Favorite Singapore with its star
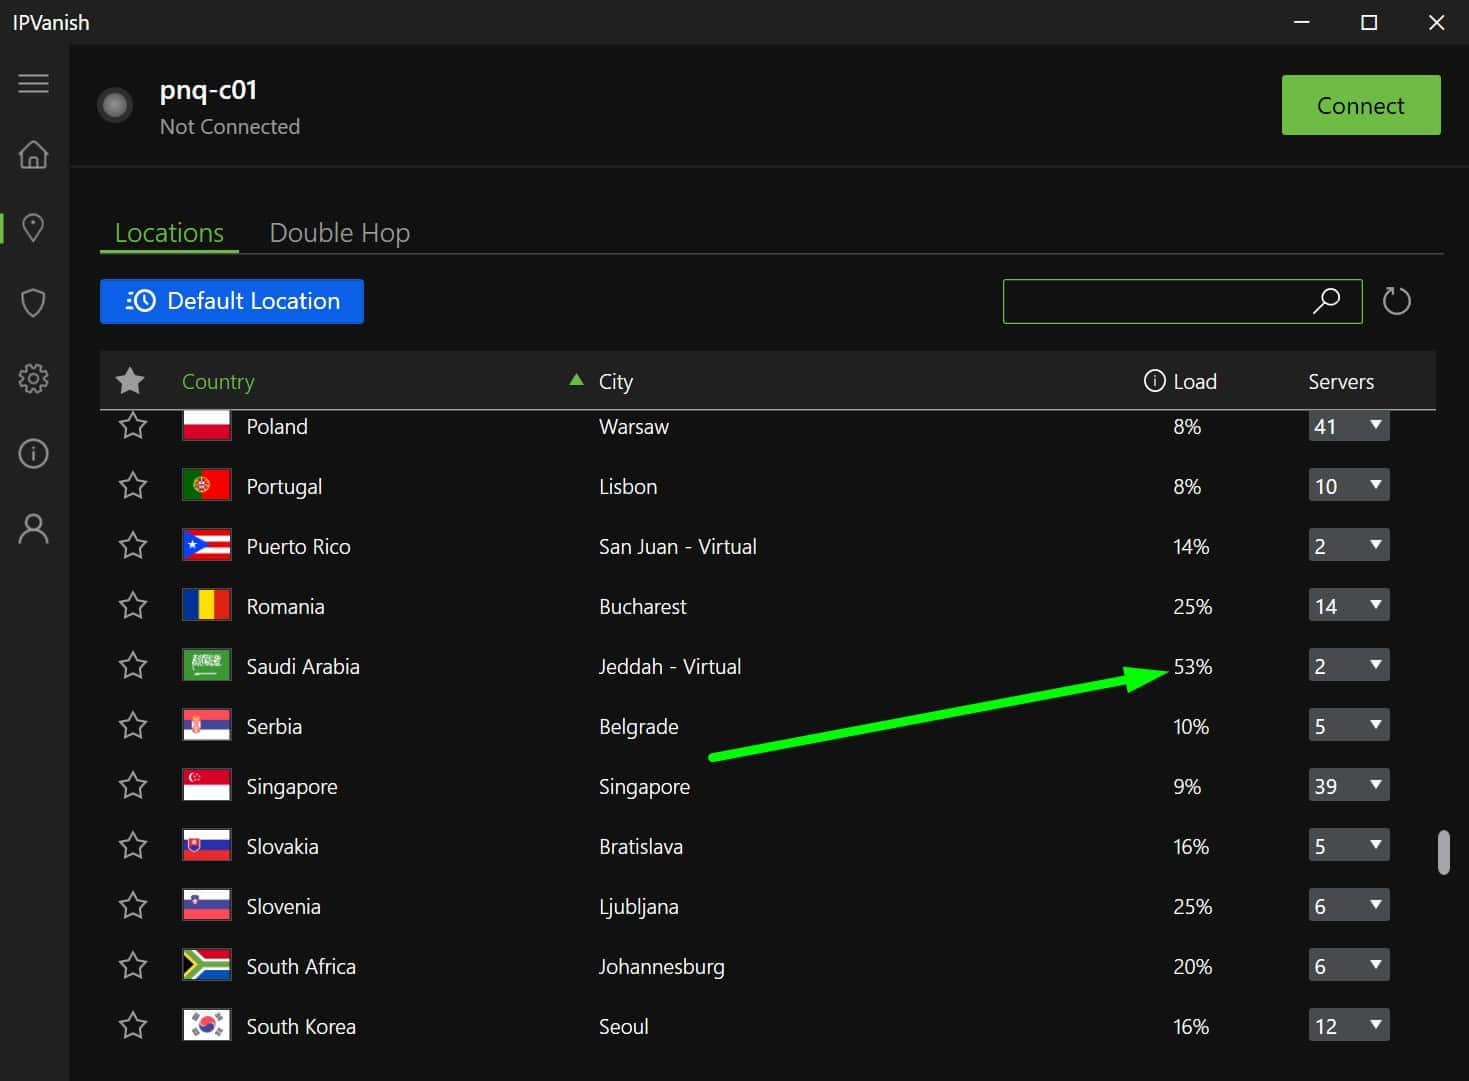1469x1081 pixels. 133,786
